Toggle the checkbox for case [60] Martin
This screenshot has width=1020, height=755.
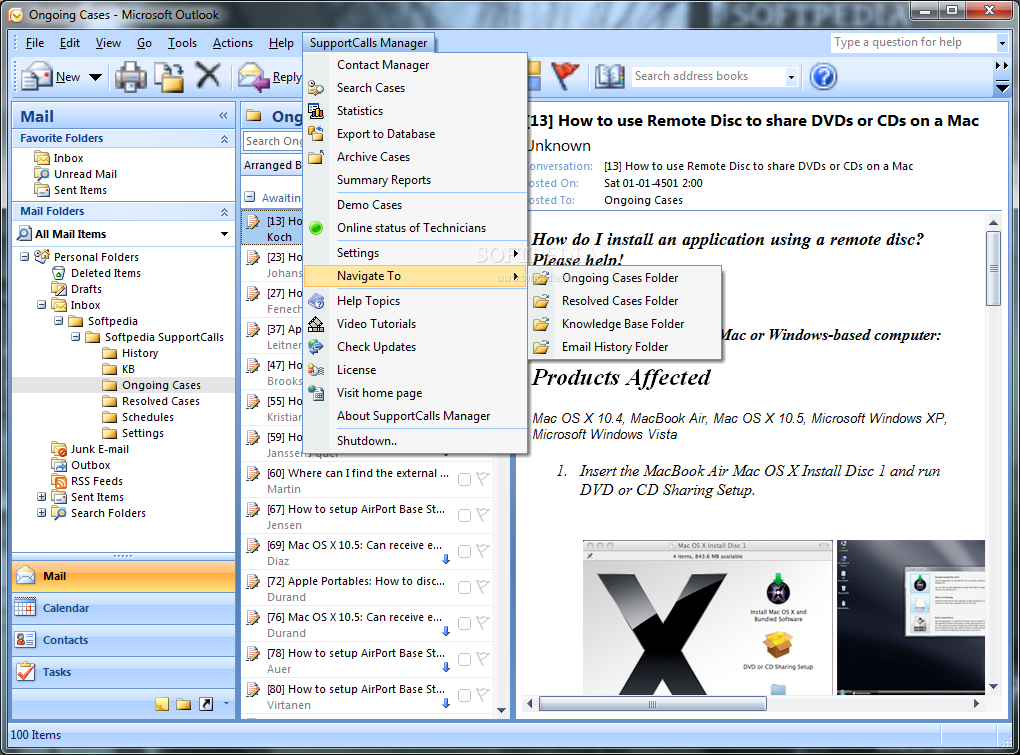pyautogui.click(x=464, y=480)
